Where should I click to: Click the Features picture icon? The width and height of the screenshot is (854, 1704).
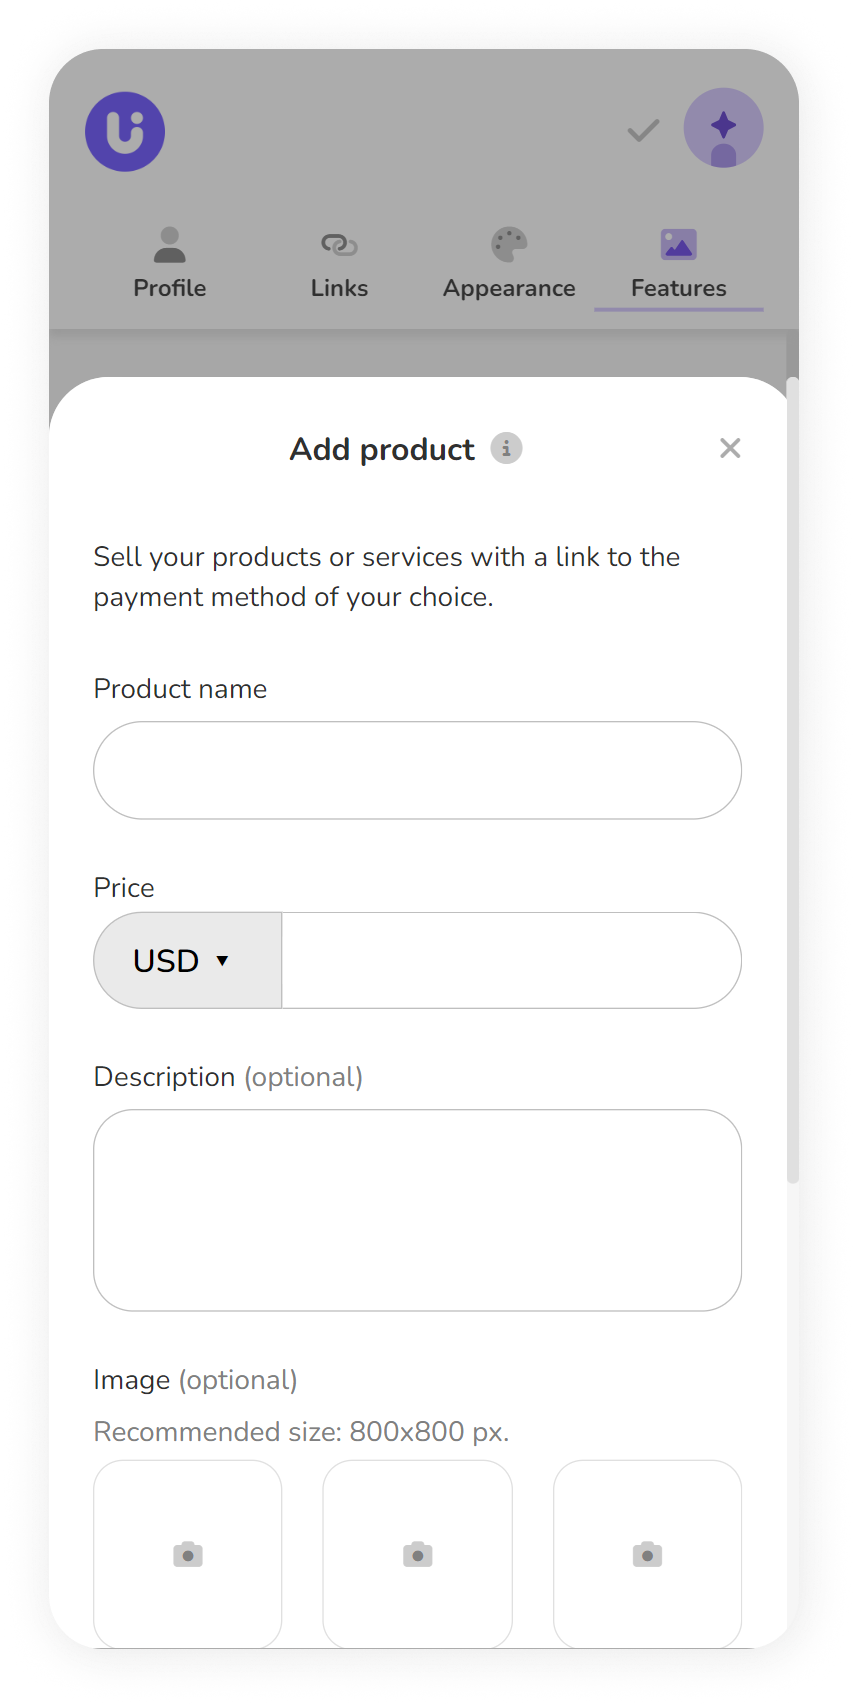679,245
